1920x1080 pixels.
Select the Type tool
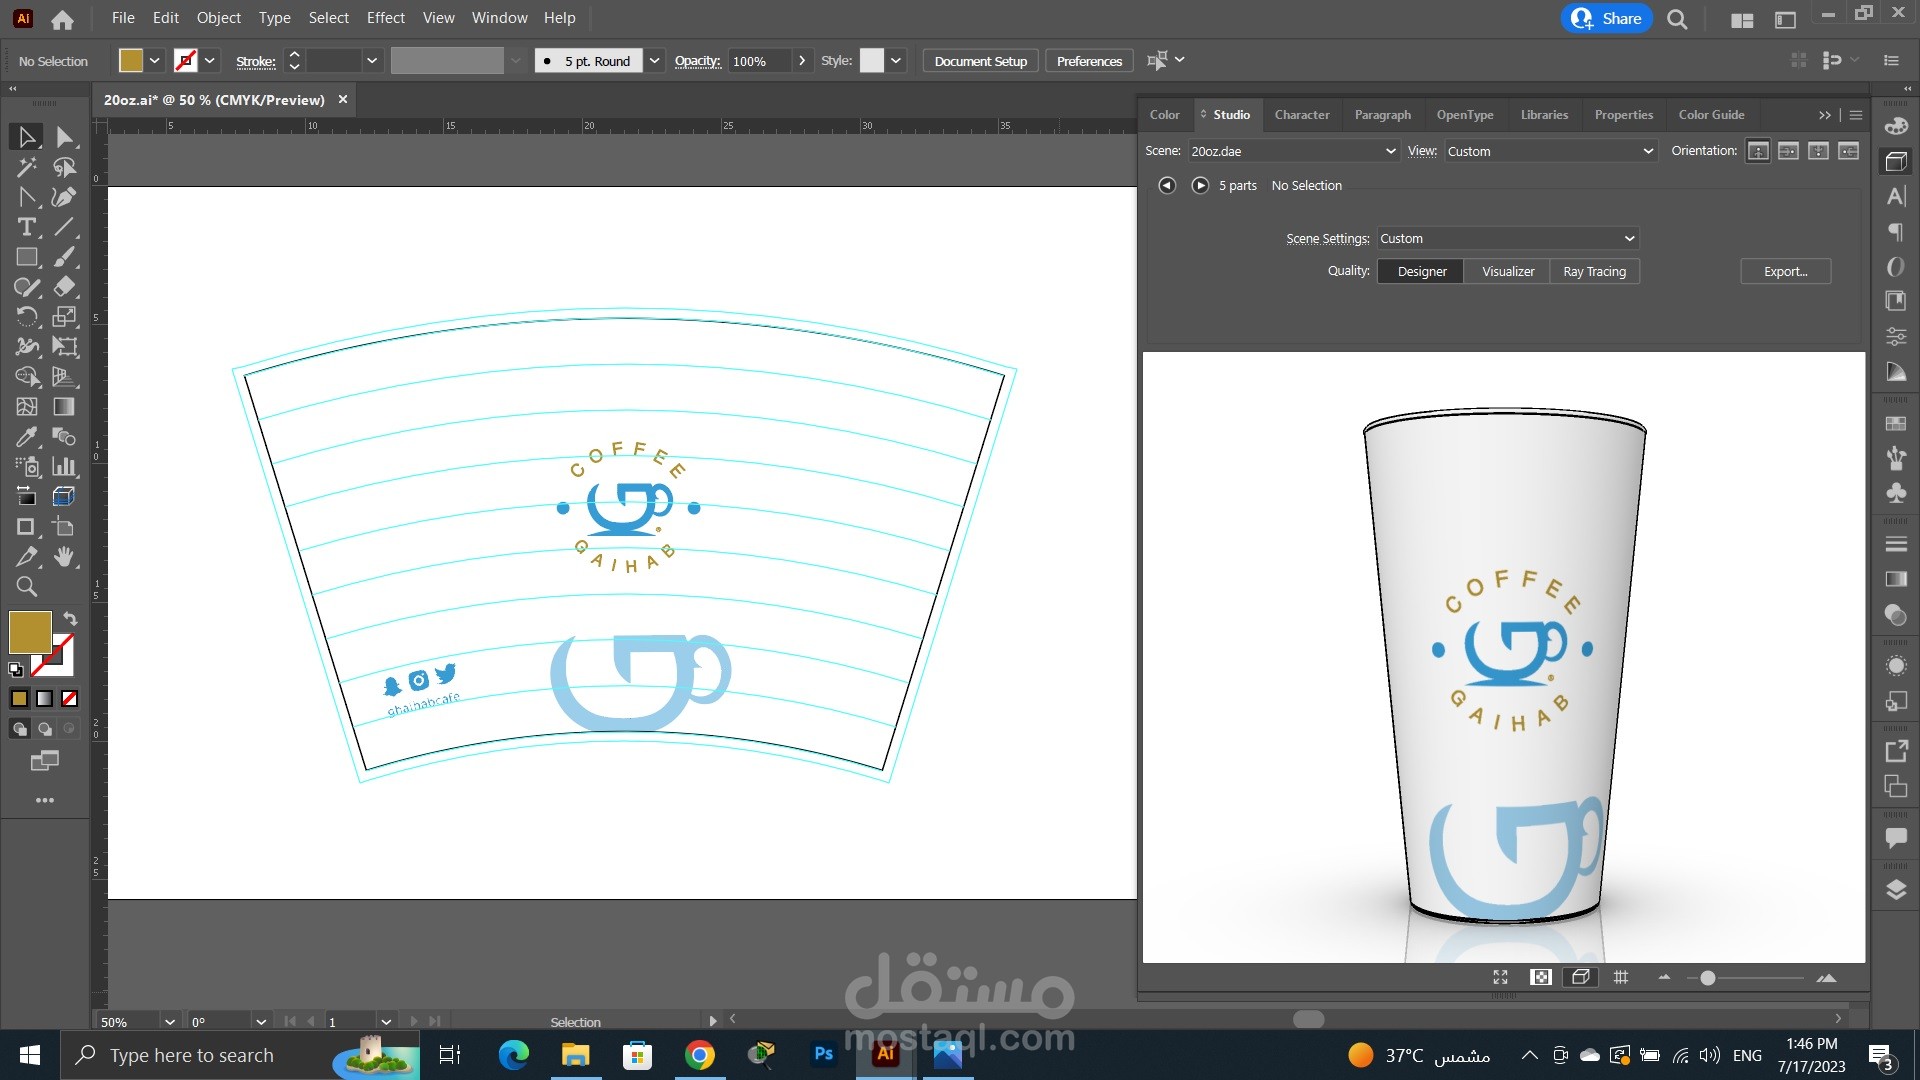pos(27,227)
